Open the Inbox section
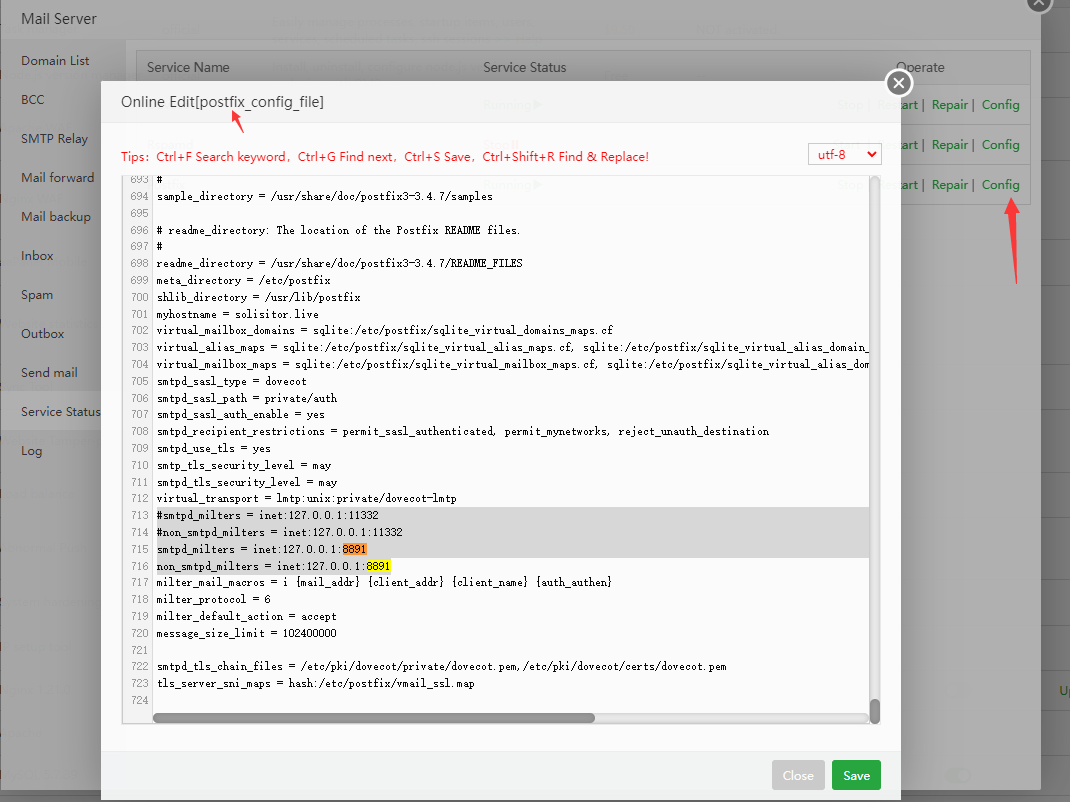The width and height of the screenshot is (1070, 802). pyautogui.click(x=37, y=255)
